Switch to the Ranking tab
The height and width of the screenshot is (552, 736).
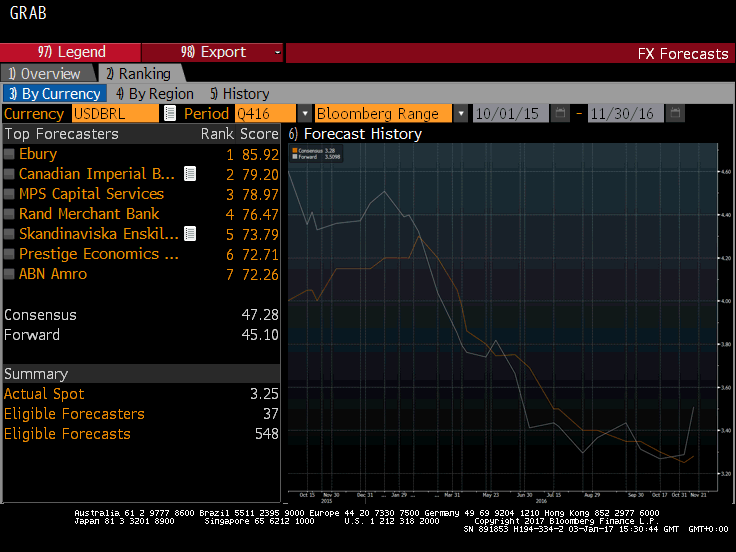click(140, 74)
